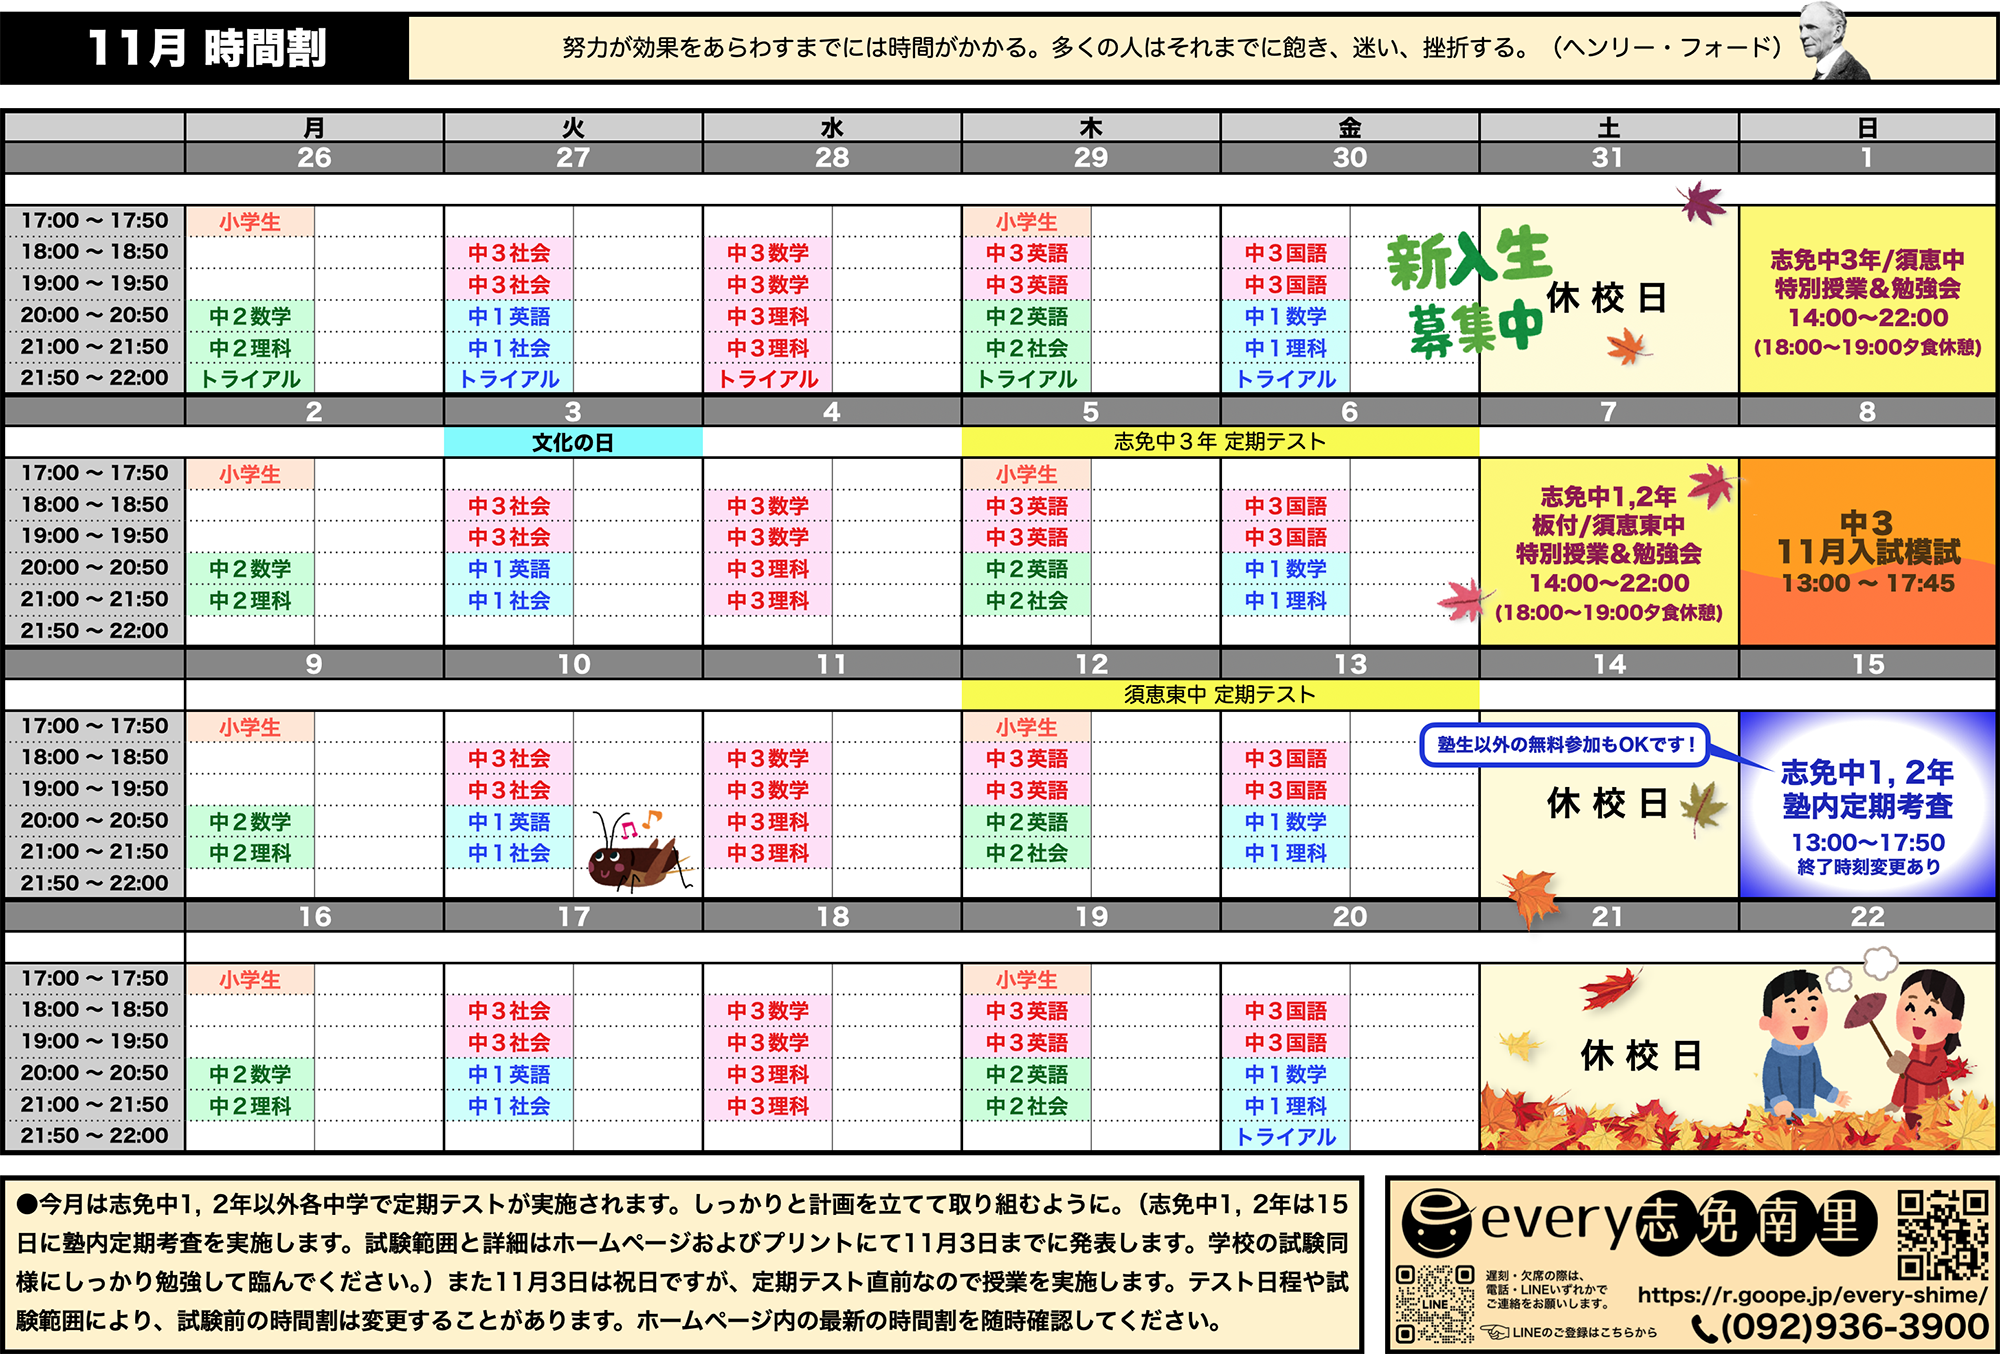Click the 志免中1,2年 板付/須恵東中 特別授業 block
This screenshot has height=1354, width=2000.
tap(1609, 552)
